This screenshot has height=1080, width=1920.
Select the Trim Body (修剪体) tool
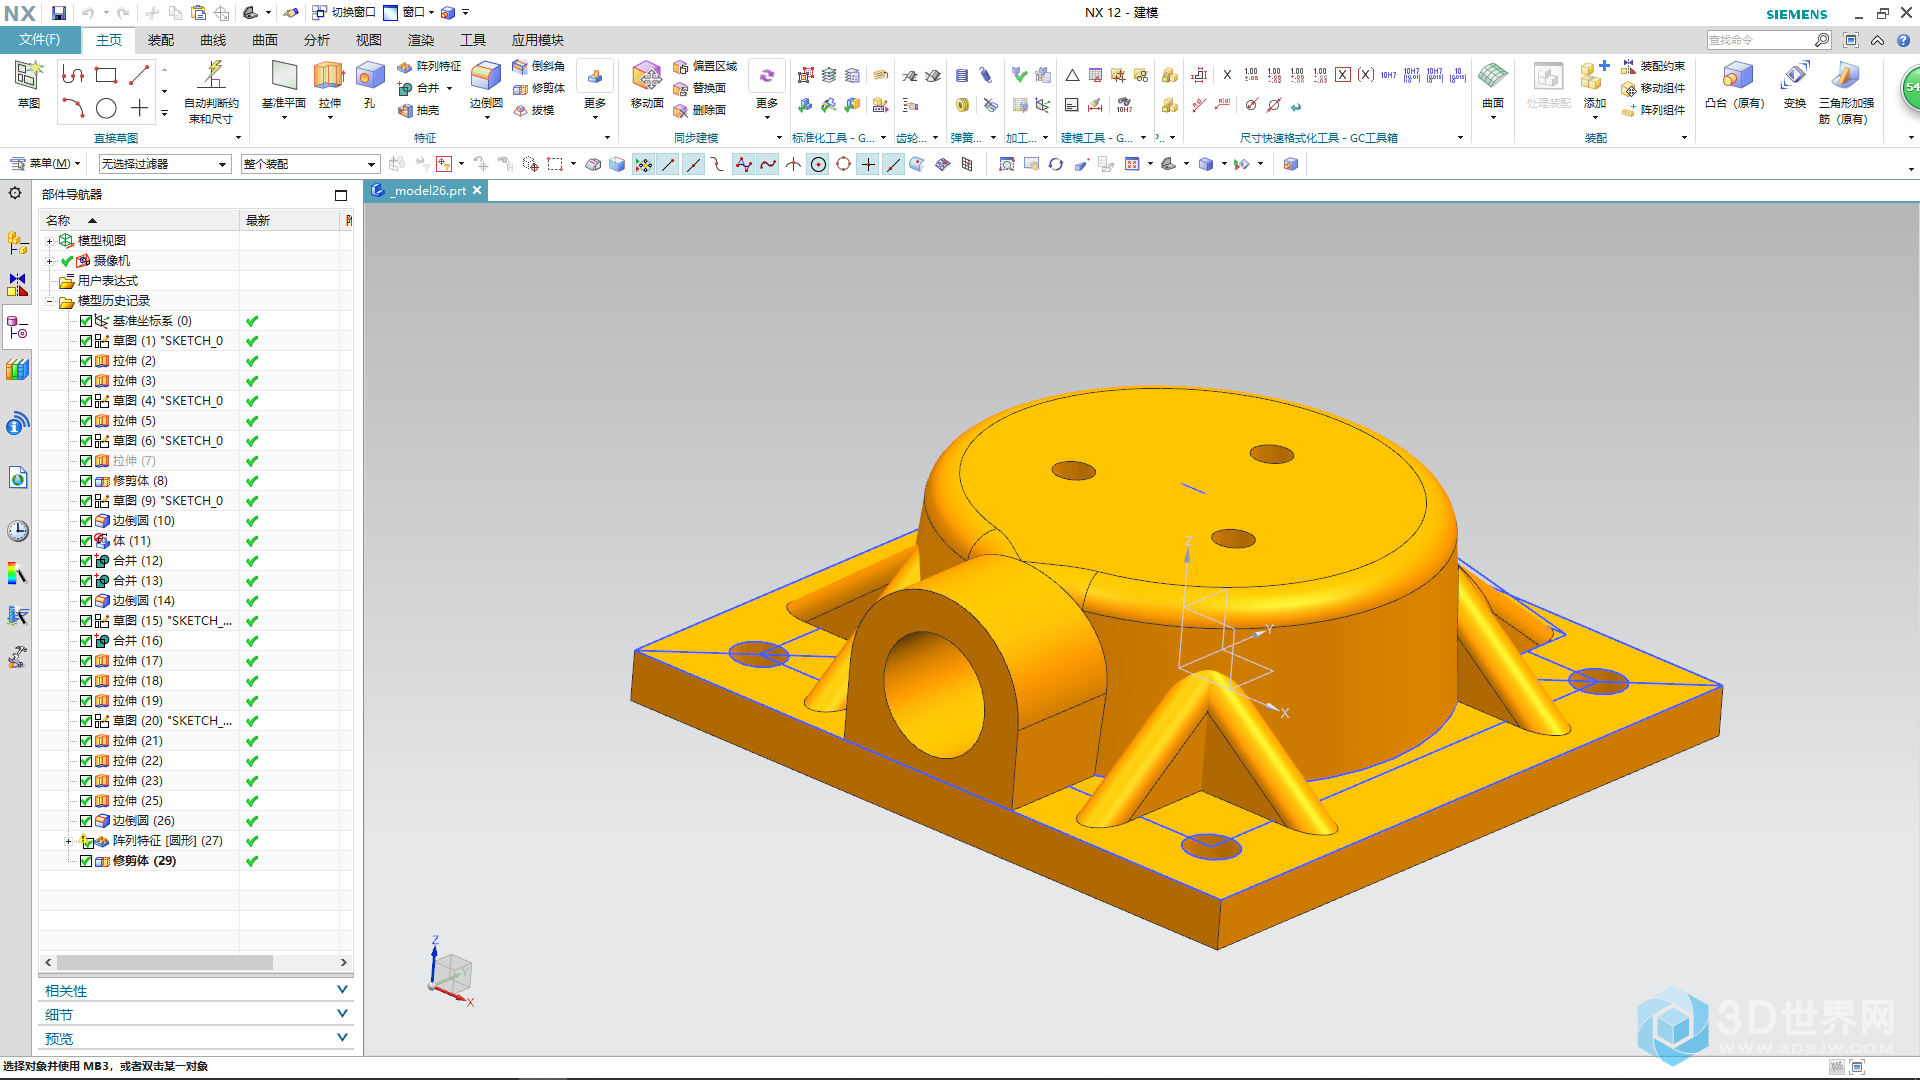coord(539,88)
